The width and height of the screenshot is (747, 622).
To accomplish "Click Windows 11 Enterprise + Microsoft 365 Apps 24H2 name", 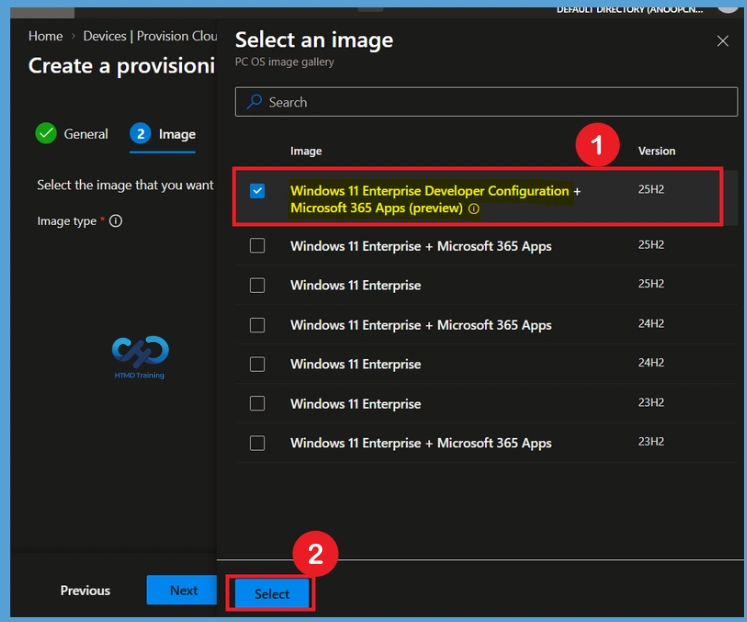I will (x=421, y=325).
